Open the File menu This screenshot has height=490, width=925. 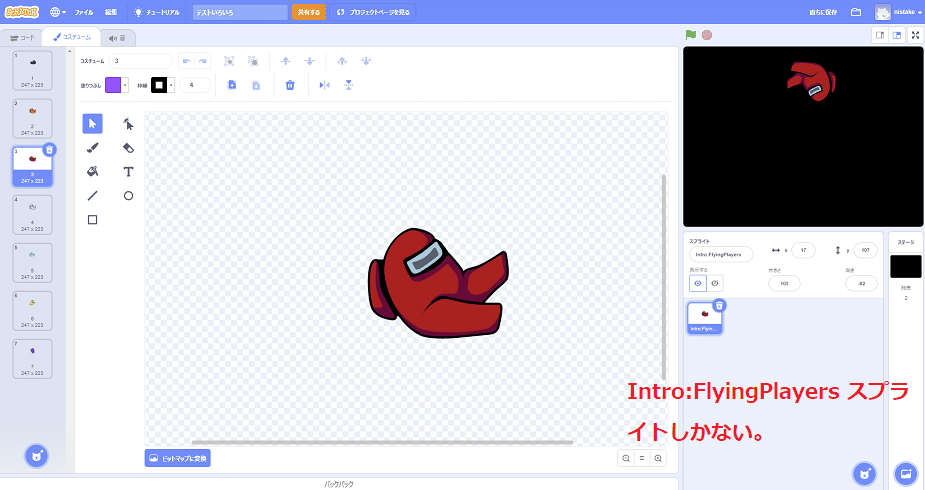[x=84, y=12]
